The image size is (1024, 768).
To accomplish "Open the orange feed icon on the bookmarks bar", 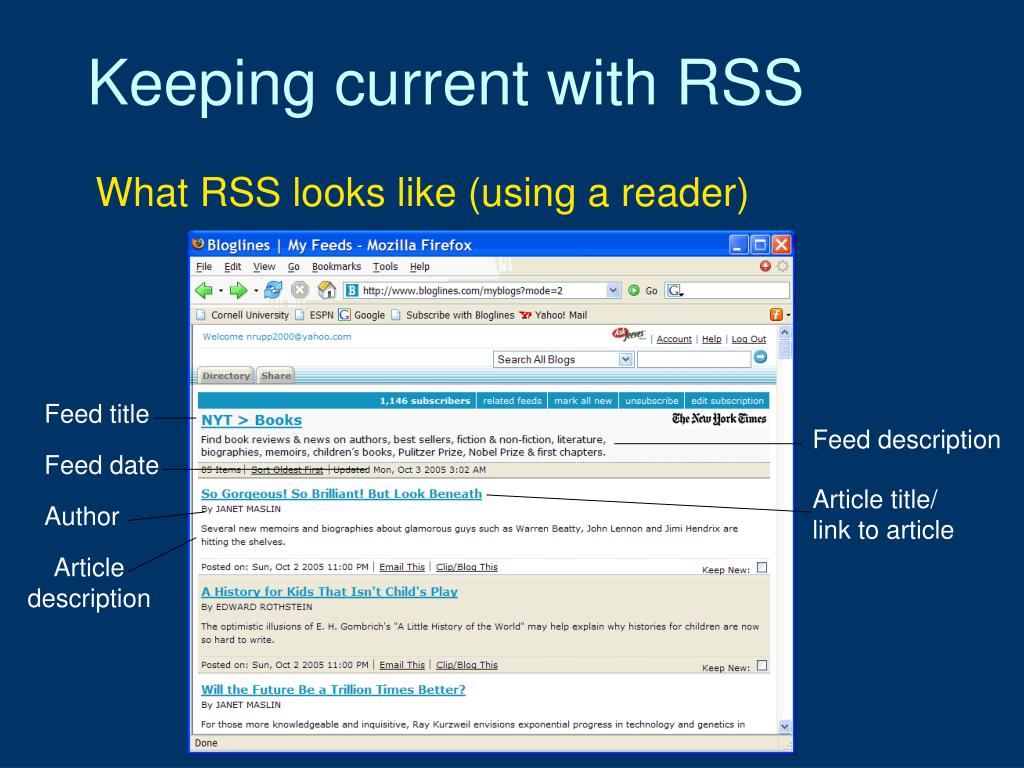I will point(776,315).
